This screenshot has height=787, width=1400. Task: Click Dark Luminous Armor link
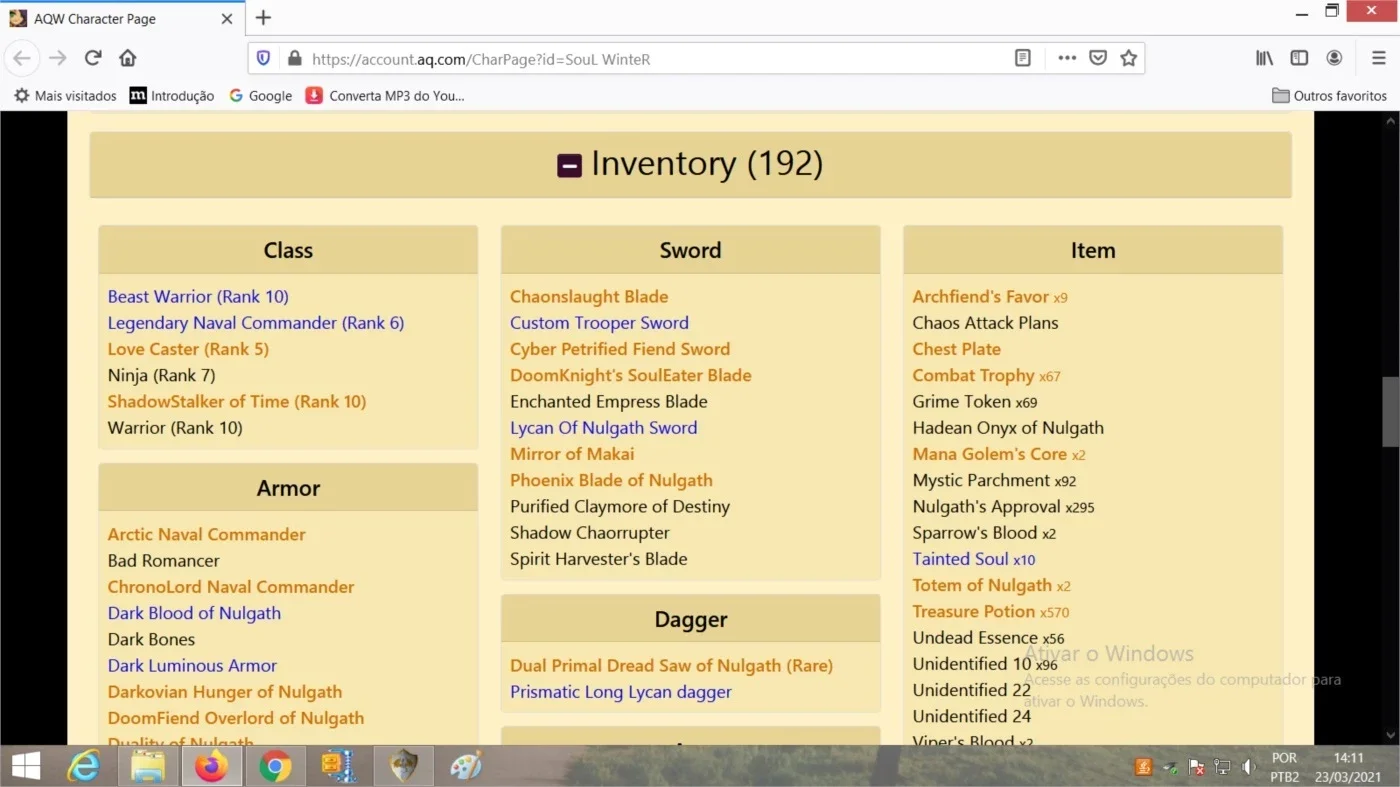tap(192, 666)
